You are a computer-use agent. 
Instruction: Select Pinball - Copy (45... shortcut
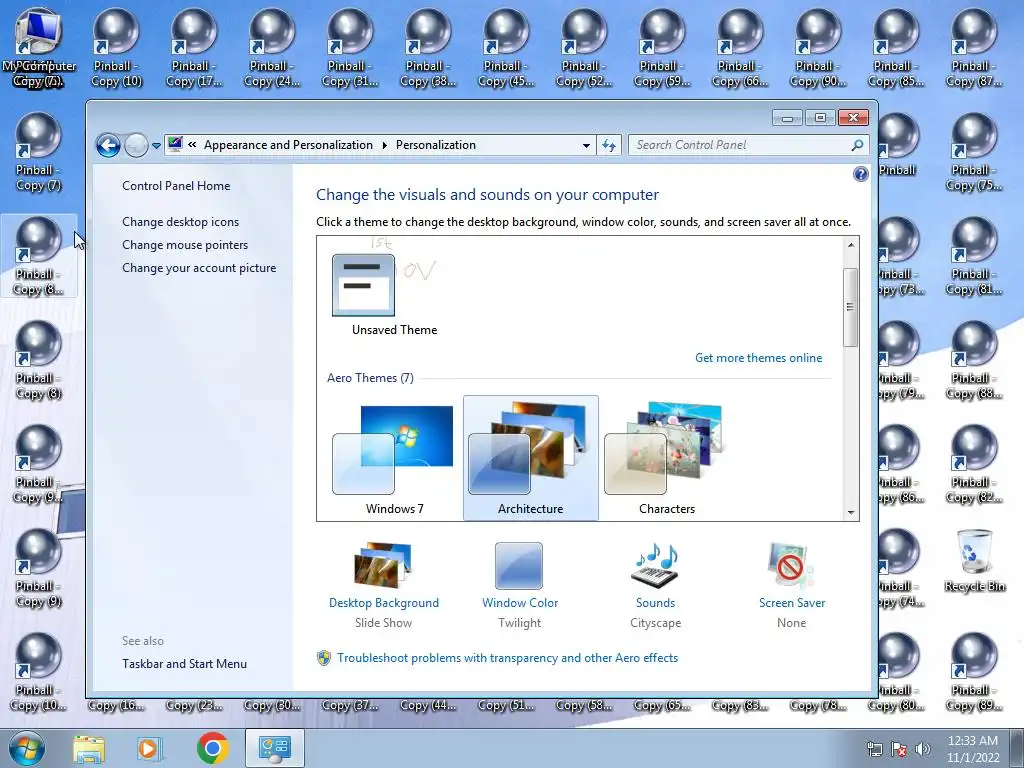506,47
